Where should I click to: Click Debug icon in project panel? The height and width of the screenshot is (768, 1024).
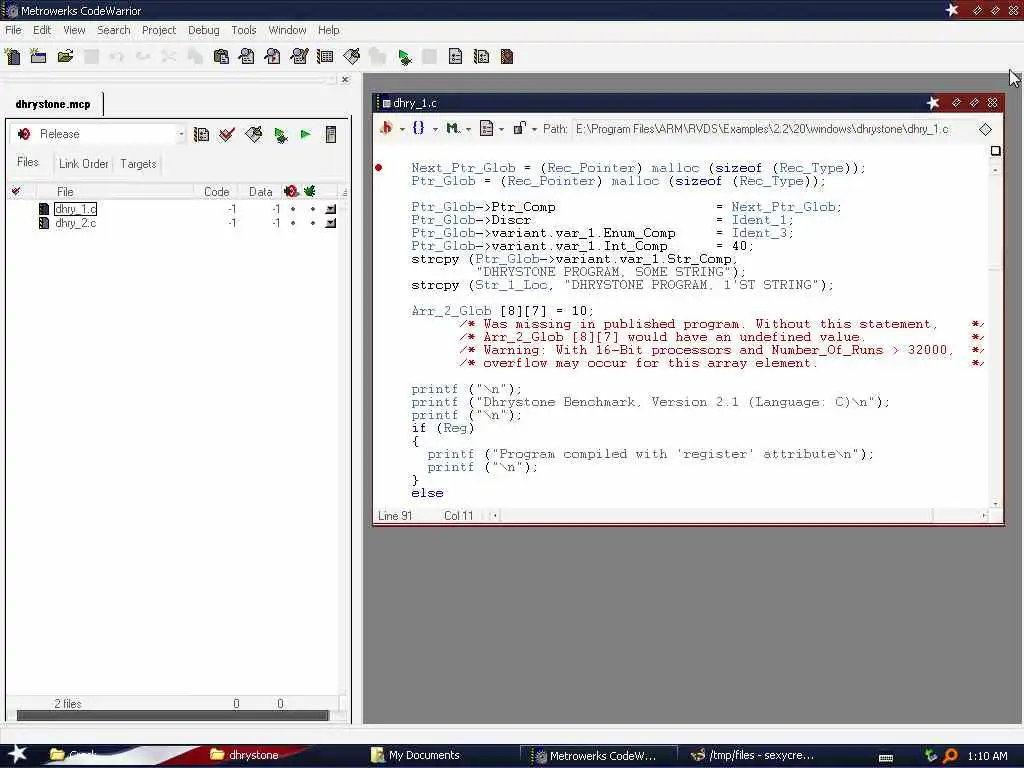click(x=280, y=135)
